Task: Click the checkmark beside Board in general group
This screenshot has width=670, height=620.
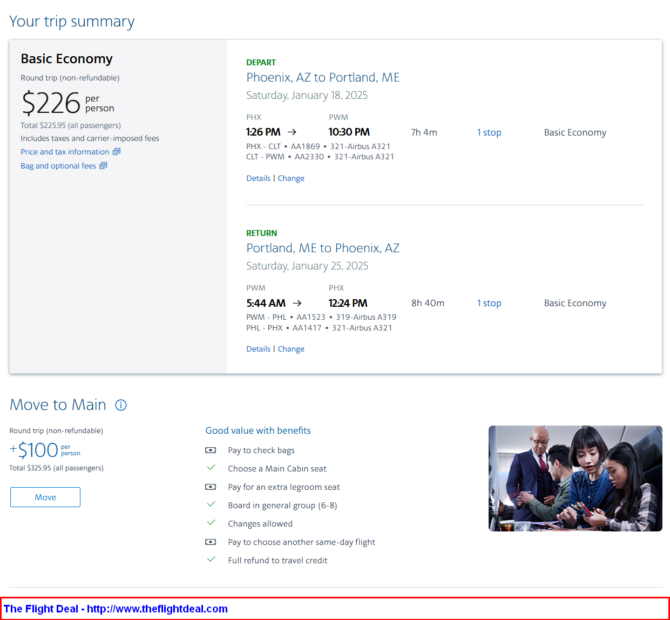Action: (211, 504)
